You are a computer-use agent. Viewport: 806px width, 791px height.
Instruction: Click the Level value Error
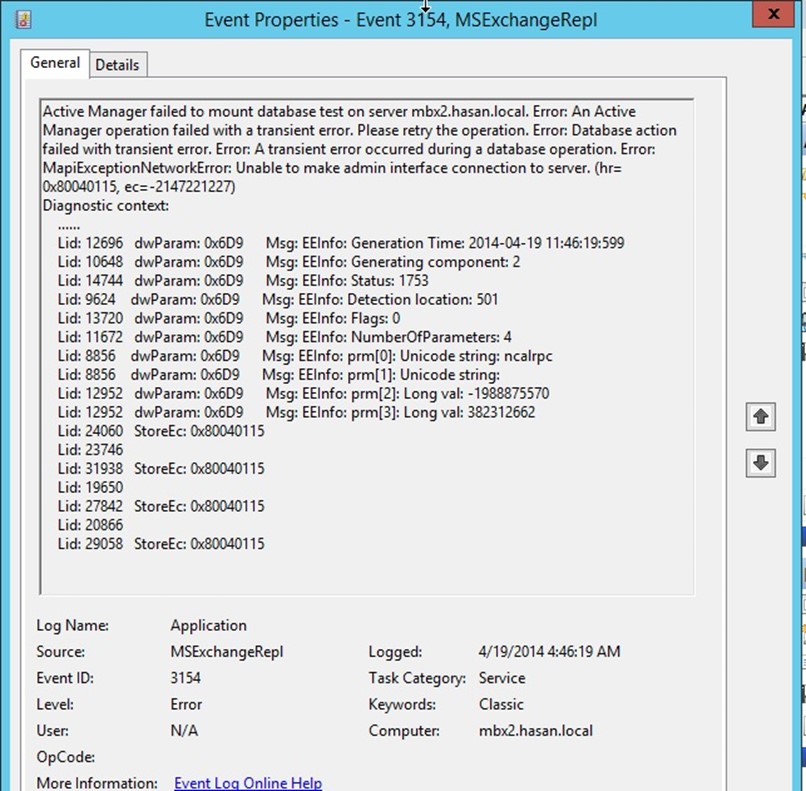click(186, 704)
